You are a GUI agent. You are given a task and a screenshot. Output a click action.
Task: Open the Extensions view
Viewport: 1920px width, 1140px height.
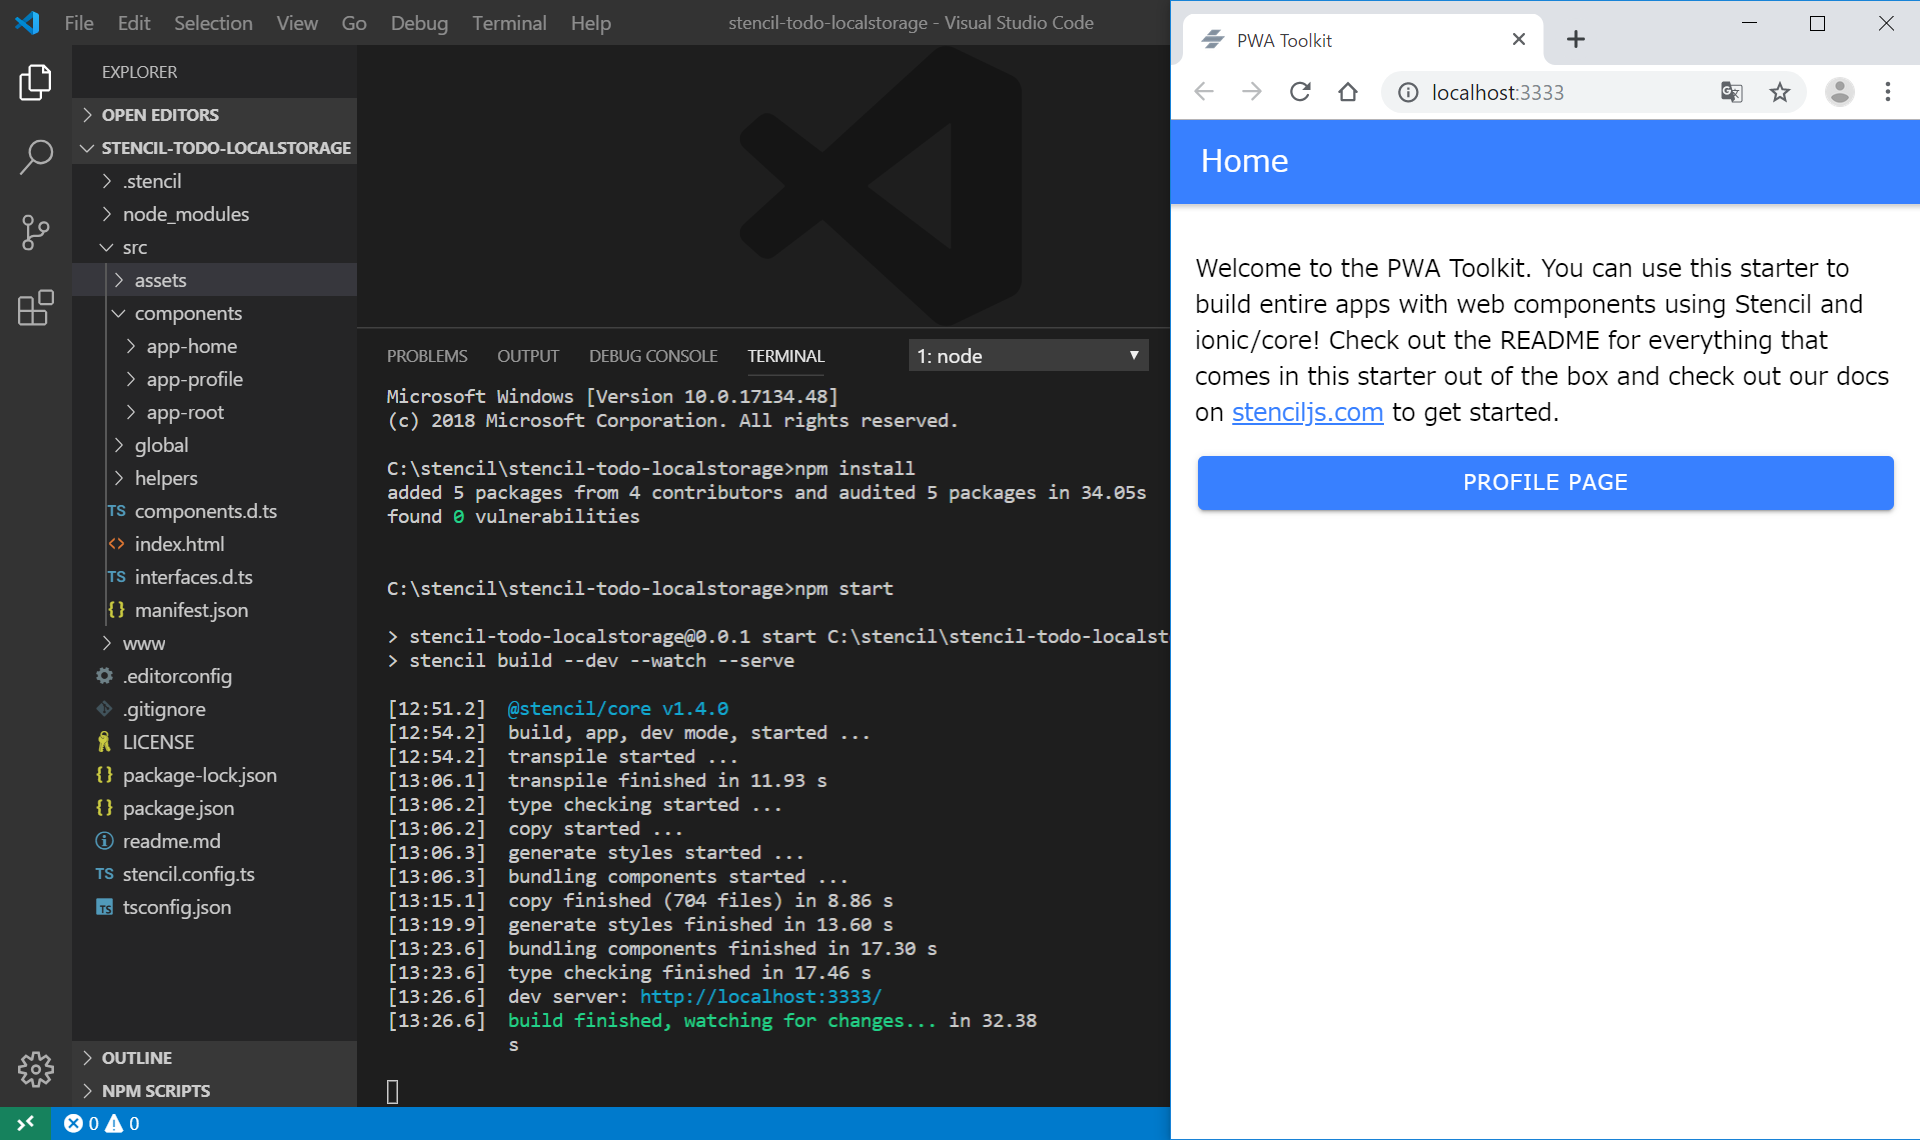35,308
